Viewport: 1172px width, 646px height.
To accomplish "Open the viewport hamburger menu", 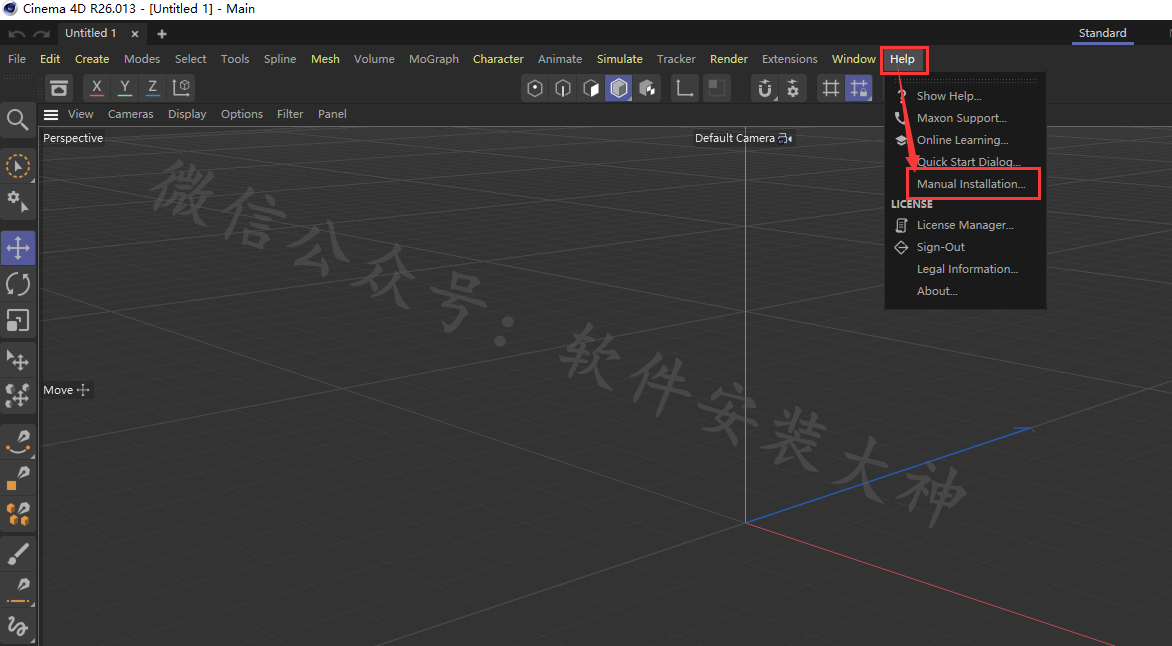I will coord(51,114).
